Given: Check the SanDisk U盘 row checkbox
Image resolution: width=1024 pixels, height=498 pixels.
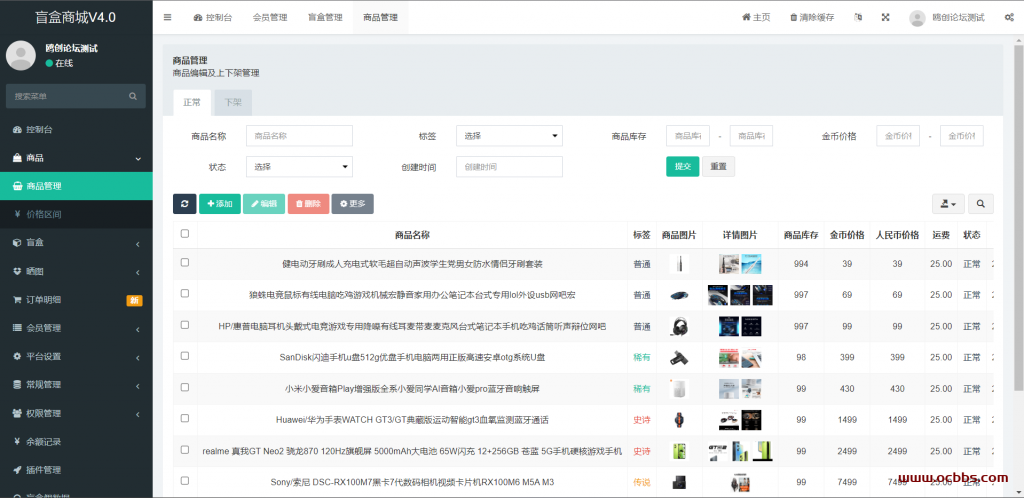Looking at the screenshot, I should 185,356.
